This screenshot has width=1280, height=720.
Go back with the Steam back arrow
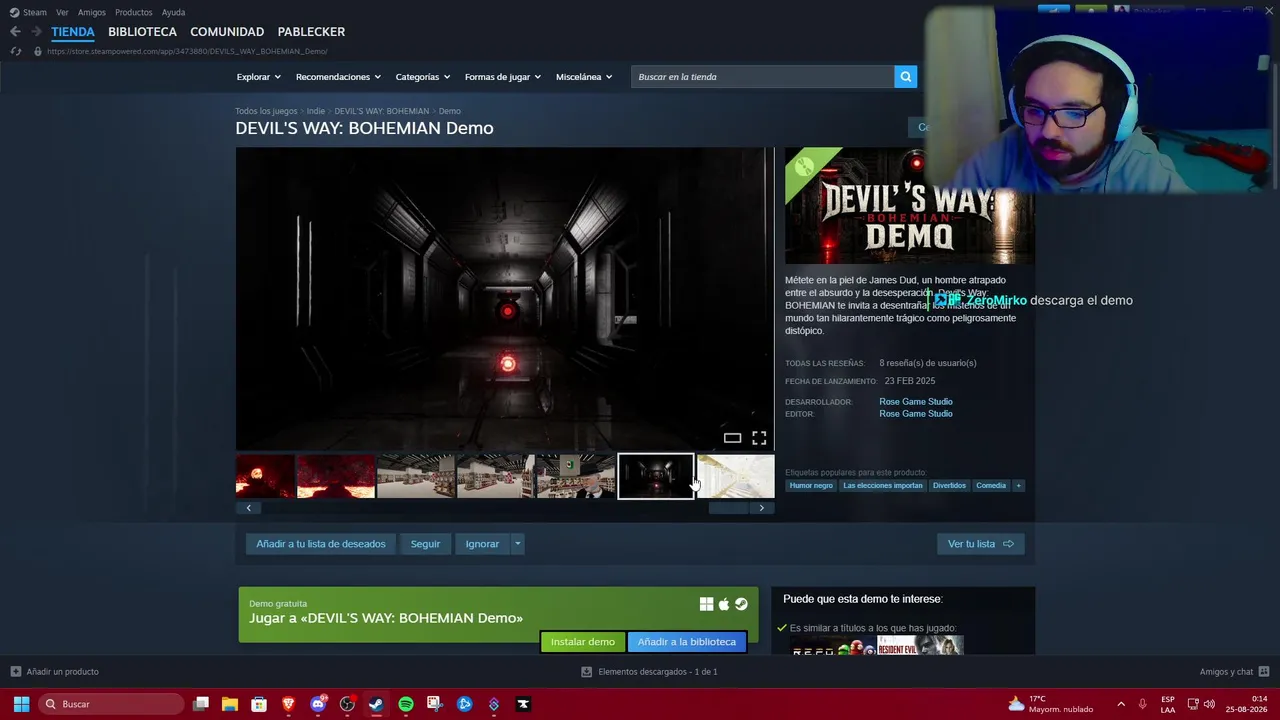(15, 32)
